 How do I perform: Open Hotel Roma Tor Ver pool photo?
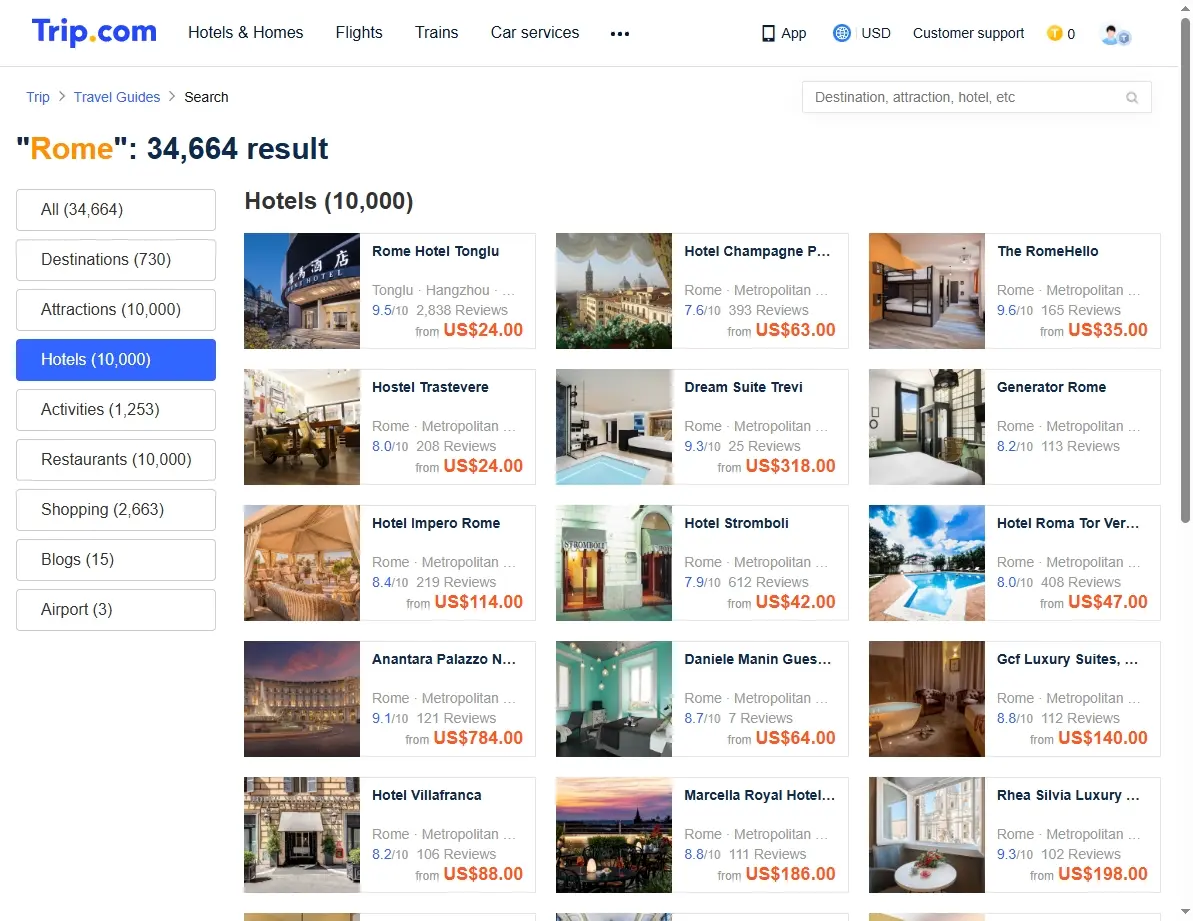coord(927,563)
